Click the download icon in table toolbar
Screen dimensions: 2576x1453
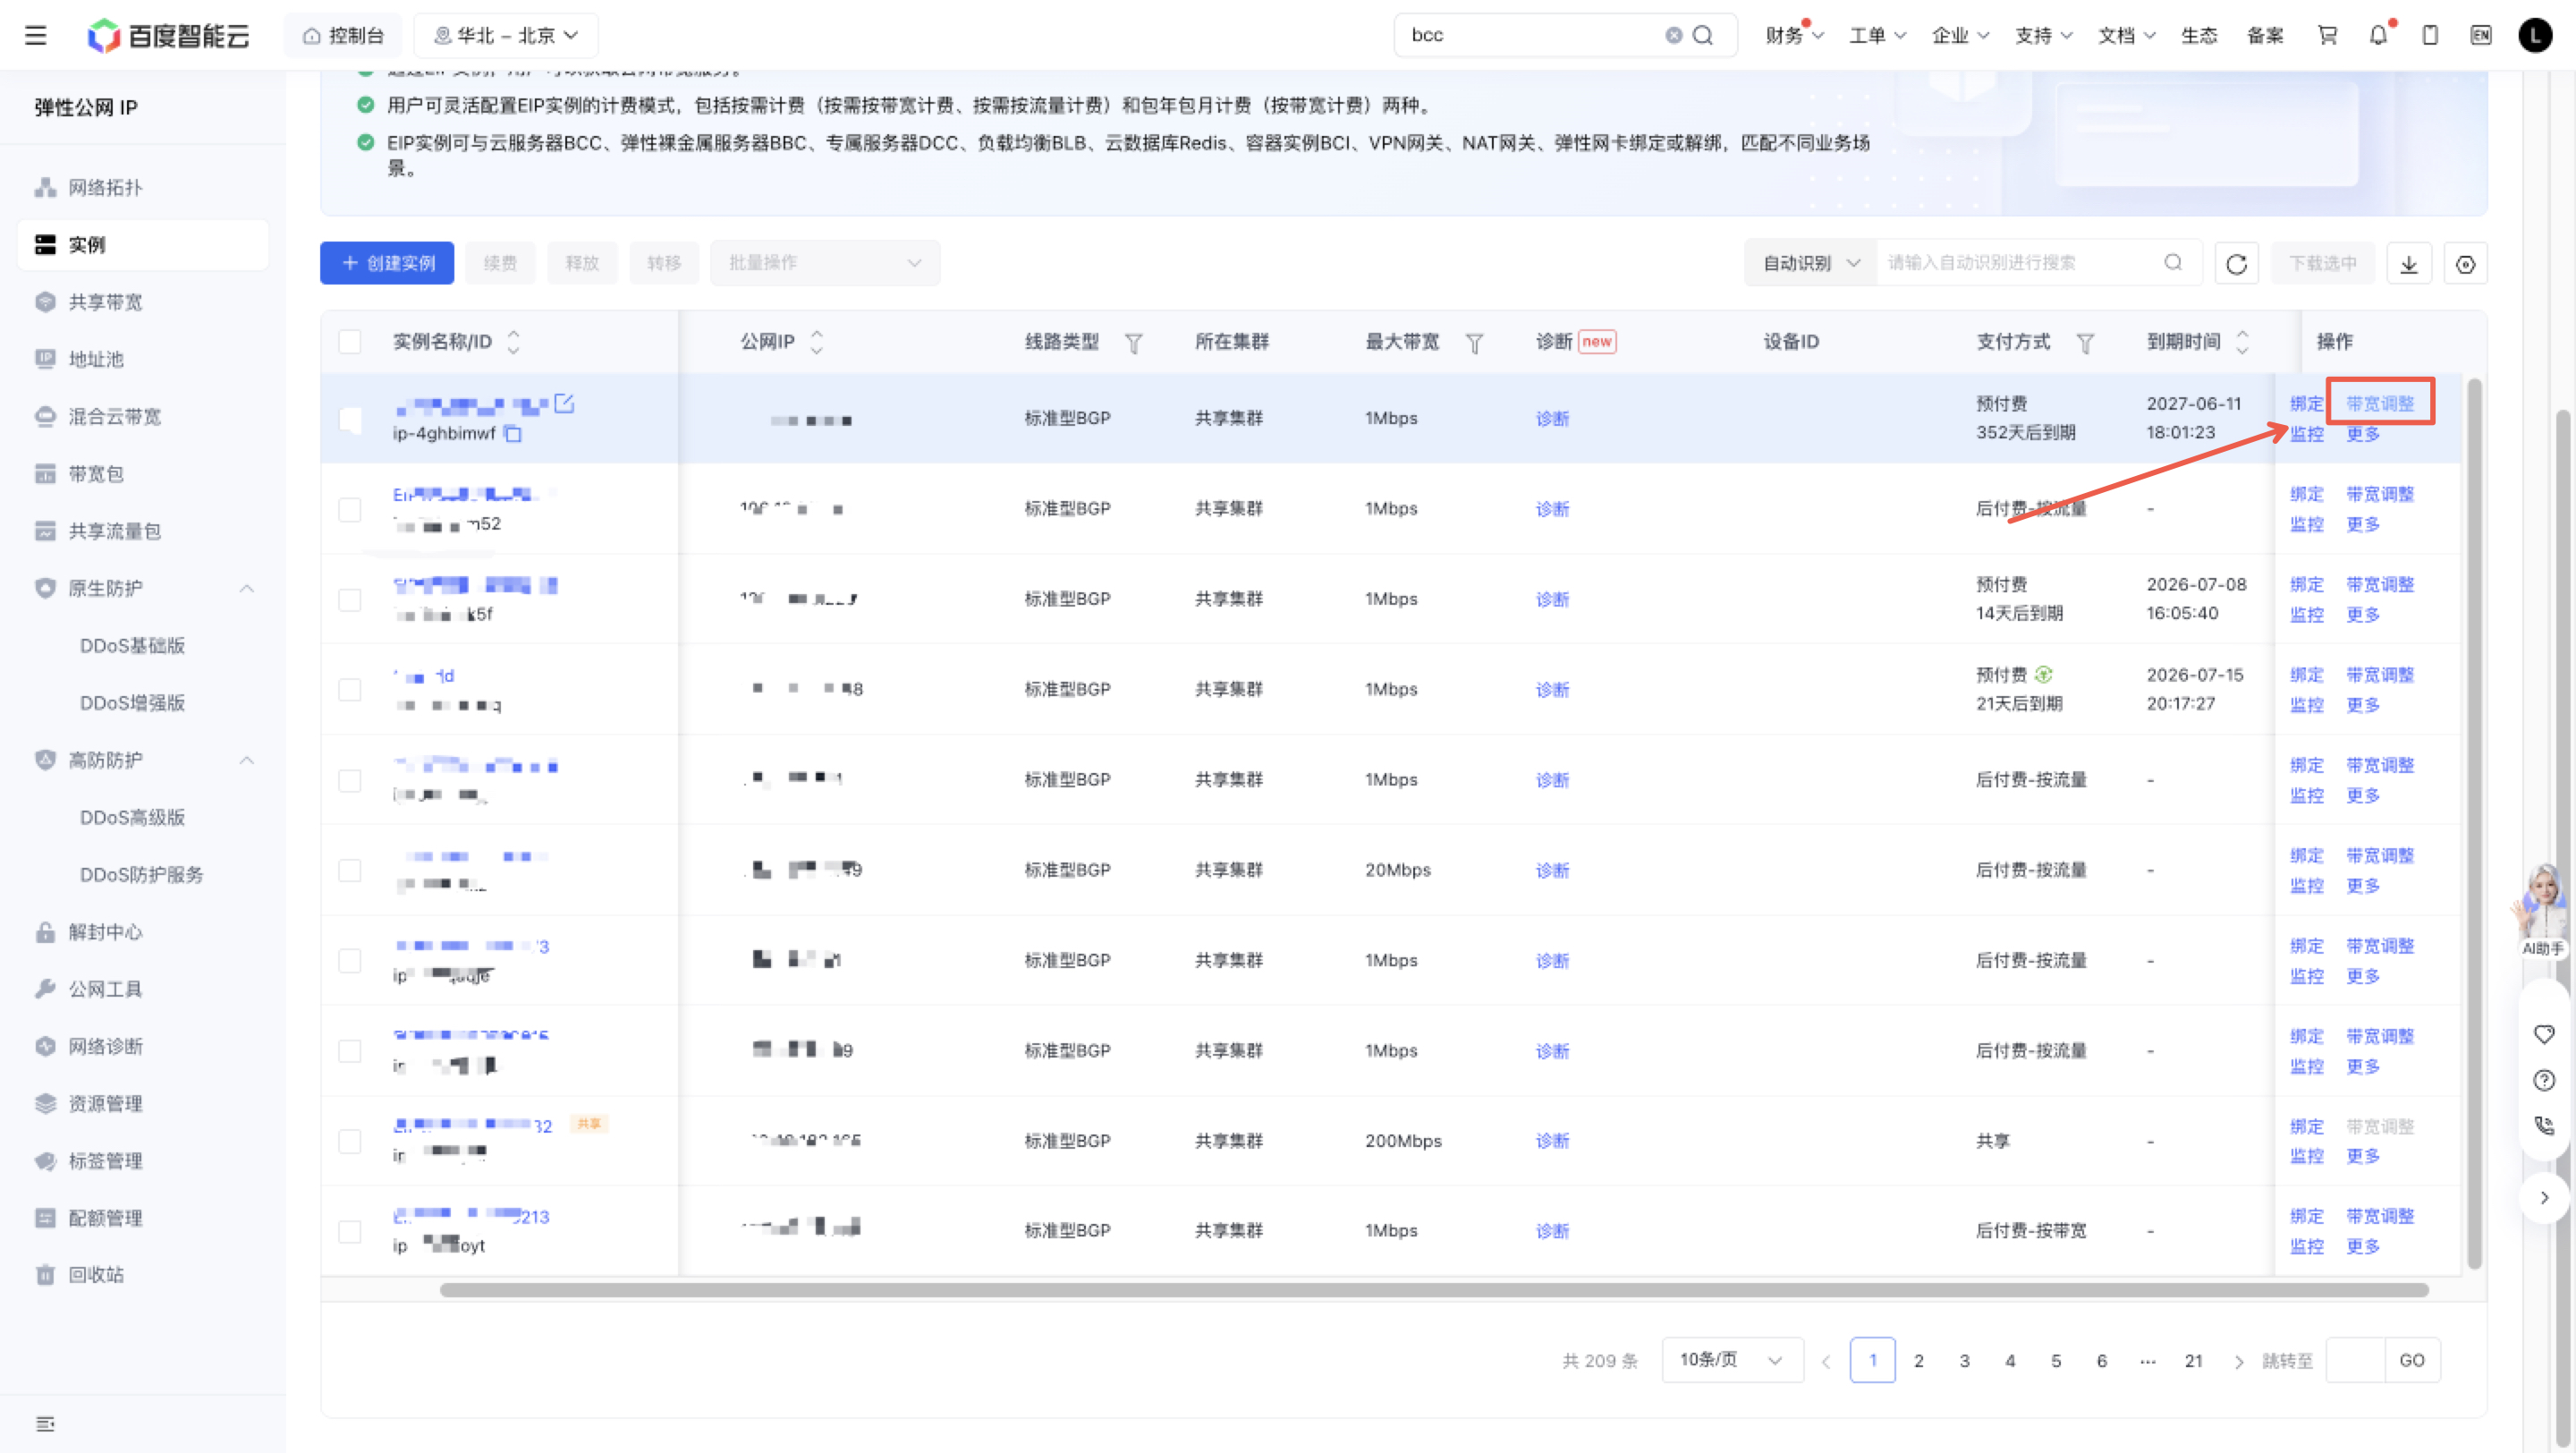point(2409,264)
